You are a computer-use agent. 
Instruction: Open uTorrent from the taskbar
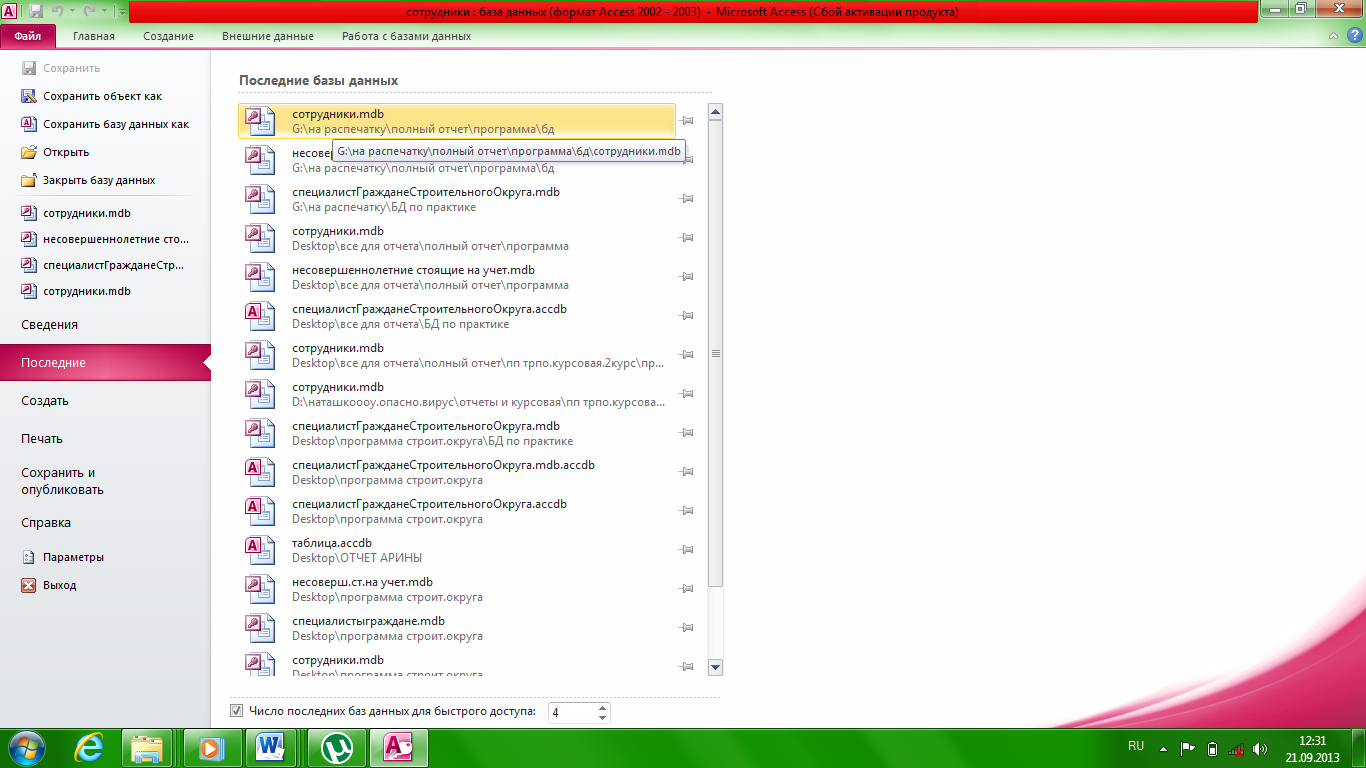pos(337,748)
